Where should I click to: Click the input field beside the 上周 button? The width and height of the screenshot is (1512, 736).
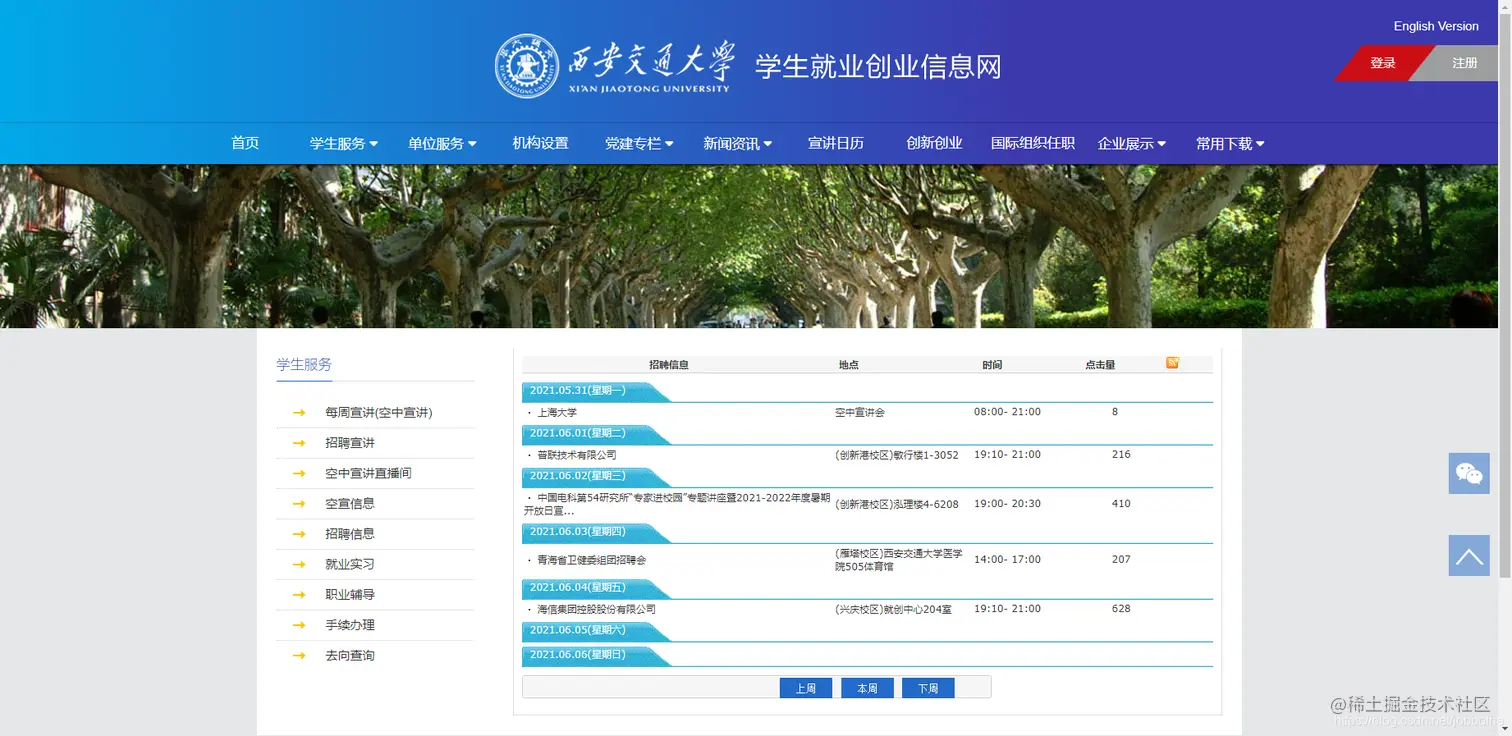click(648, 687)
